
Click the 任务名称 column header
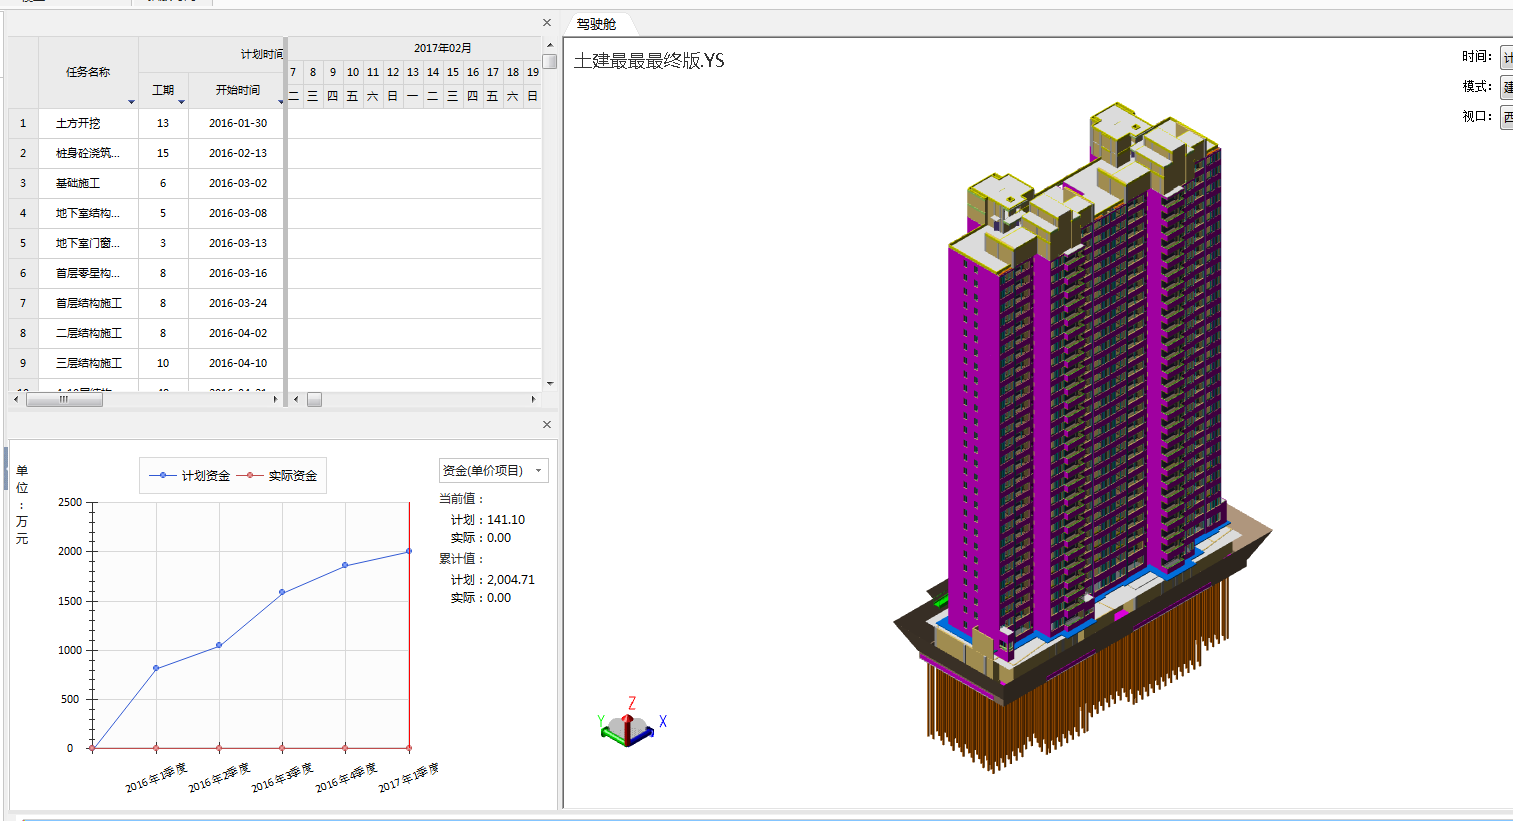[88, 72]
